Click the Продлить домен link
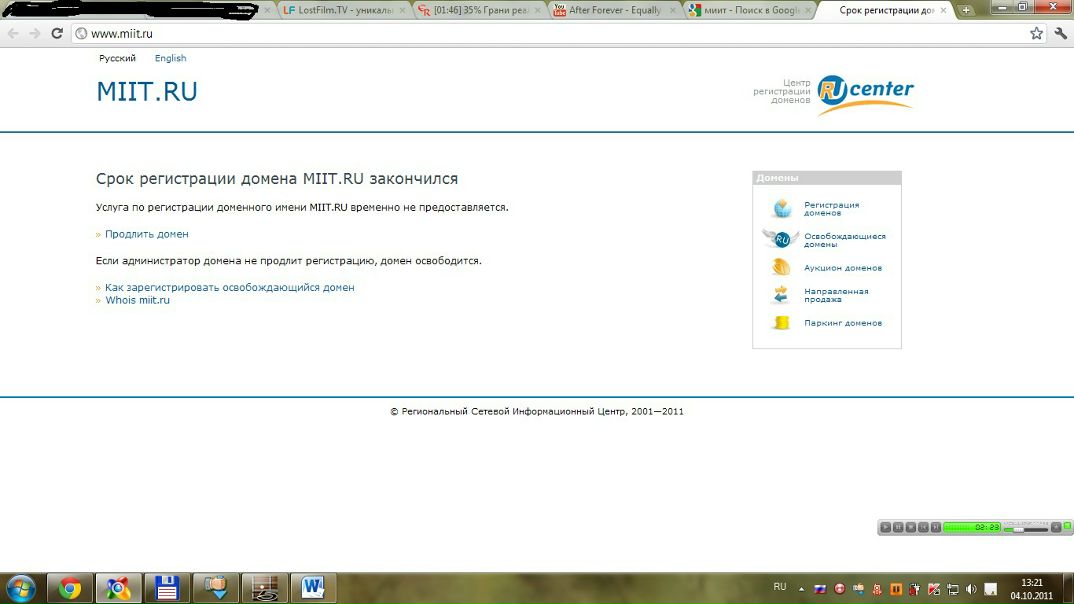1074x604 pixels. click(x=146, y=234)
